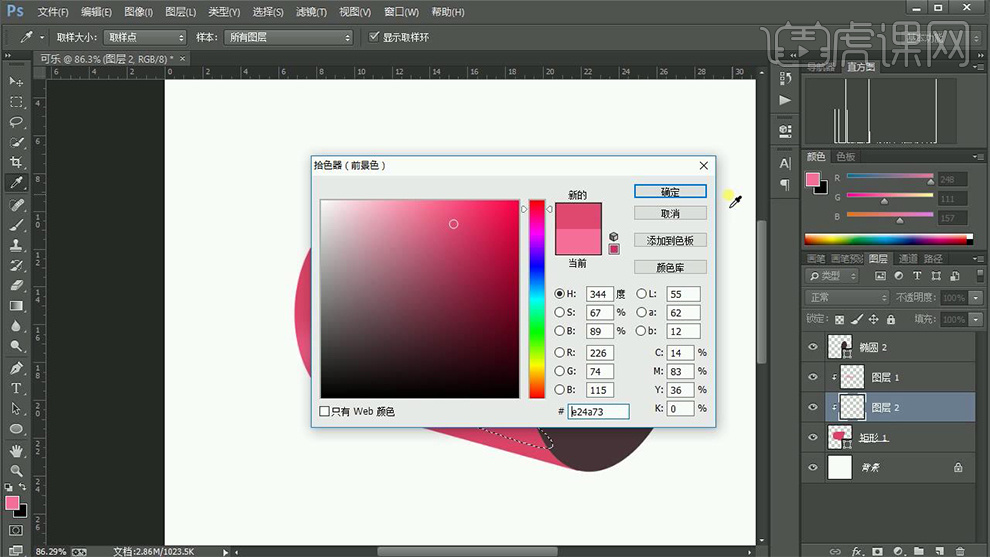The image size is (990, 557).
Task: Switch to the 路径 tab
Action: coord(933,258)
